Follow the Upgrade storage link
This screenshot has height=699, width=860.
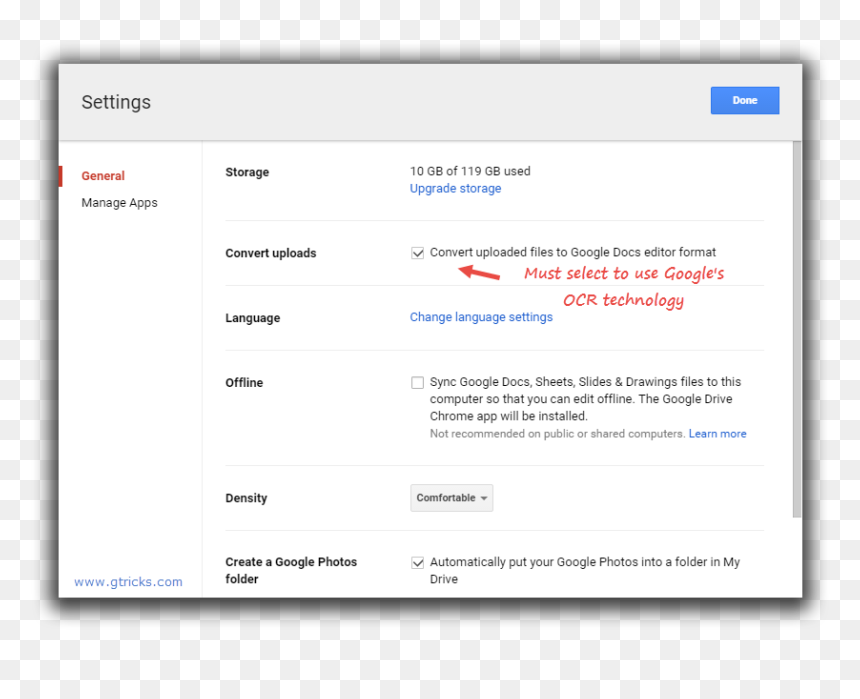click(x=455, y=189)
